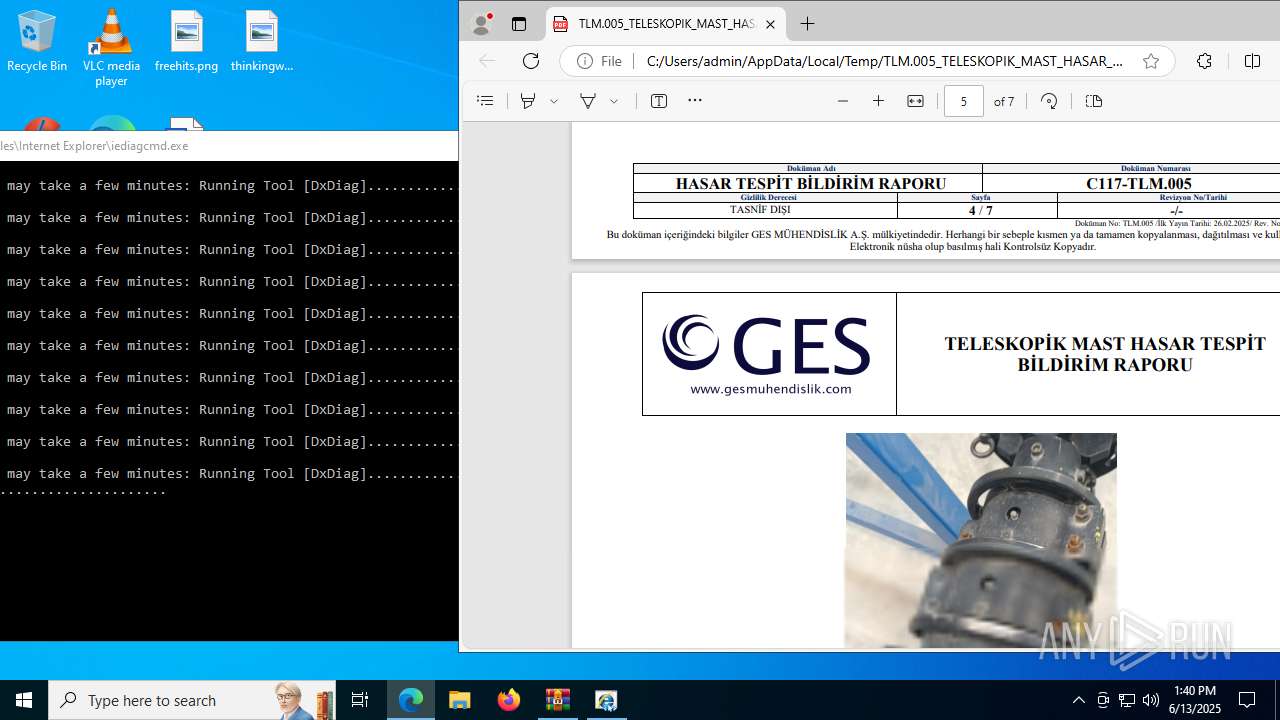
Task: Open the Recycle Bin desktop icon
Action: click(37, 42)
